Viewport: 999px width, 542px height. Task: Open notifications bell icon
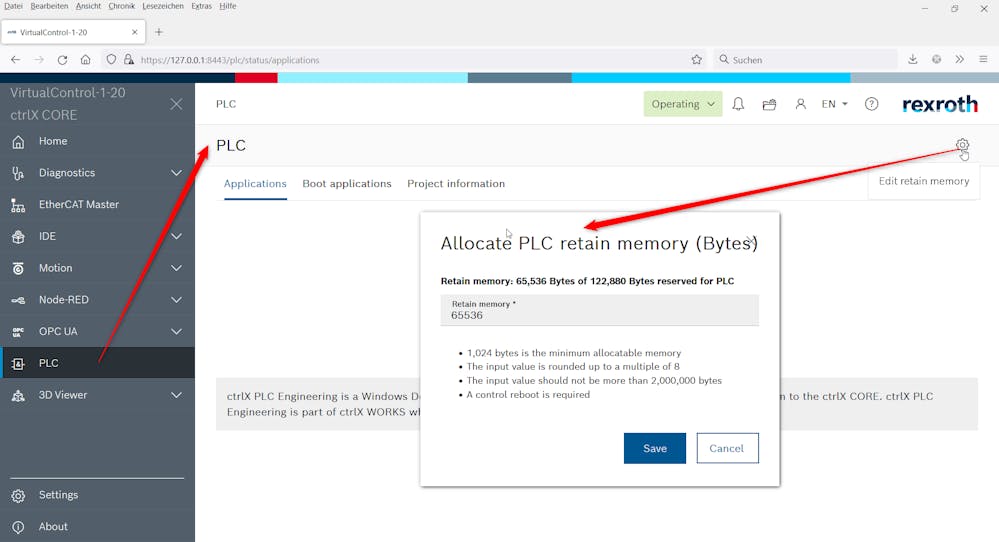pyautogui.click(x=738, y=104)
